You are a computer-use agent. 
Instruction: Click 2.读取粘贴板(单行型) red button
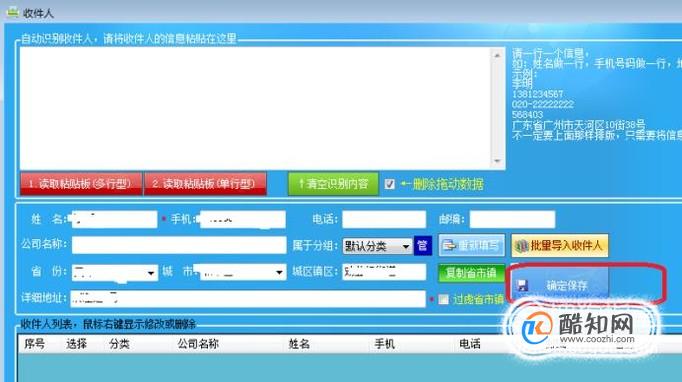click(205, 184)
